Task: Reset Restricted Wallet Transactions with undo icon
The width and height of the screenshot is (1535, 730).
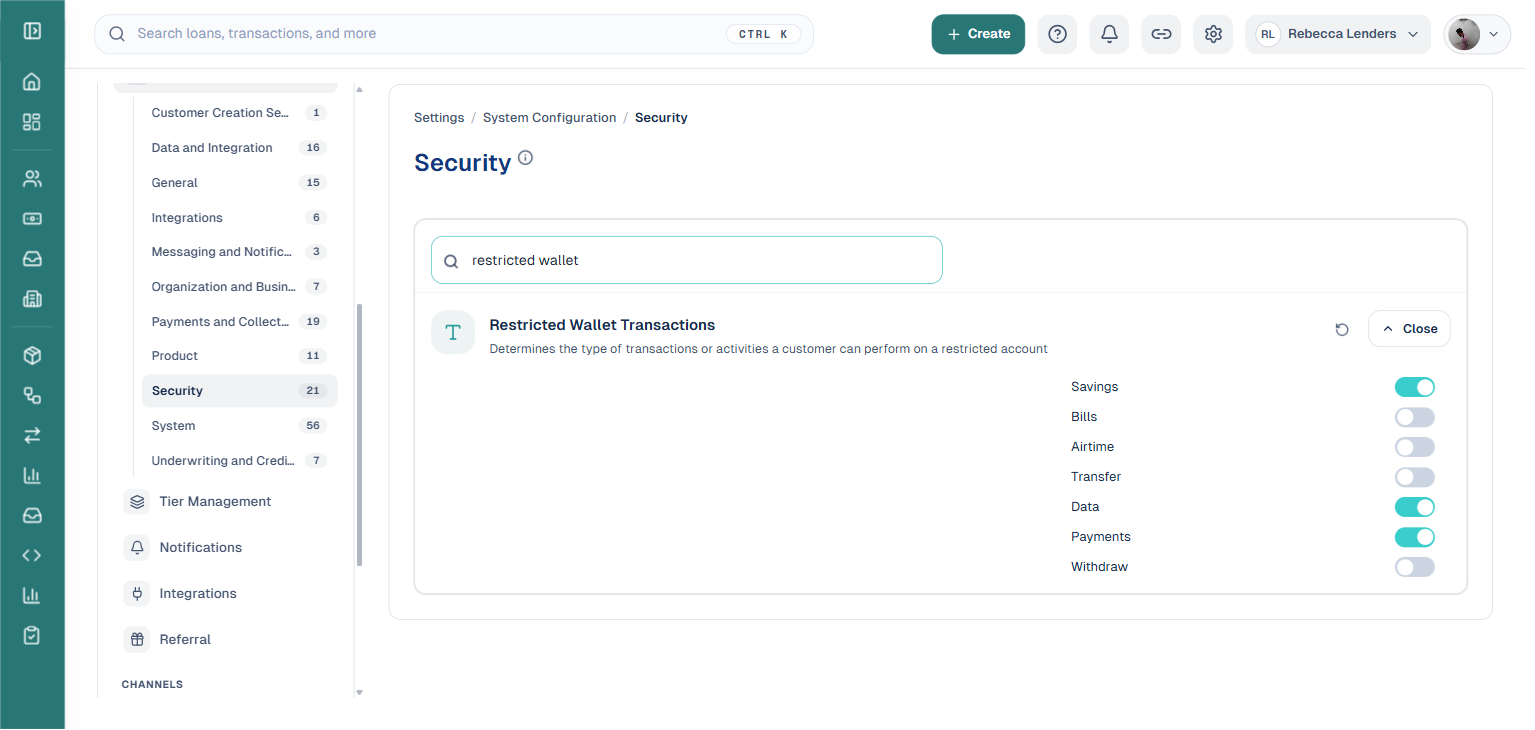Action: pyautogui.click(x=1342, y=329)
